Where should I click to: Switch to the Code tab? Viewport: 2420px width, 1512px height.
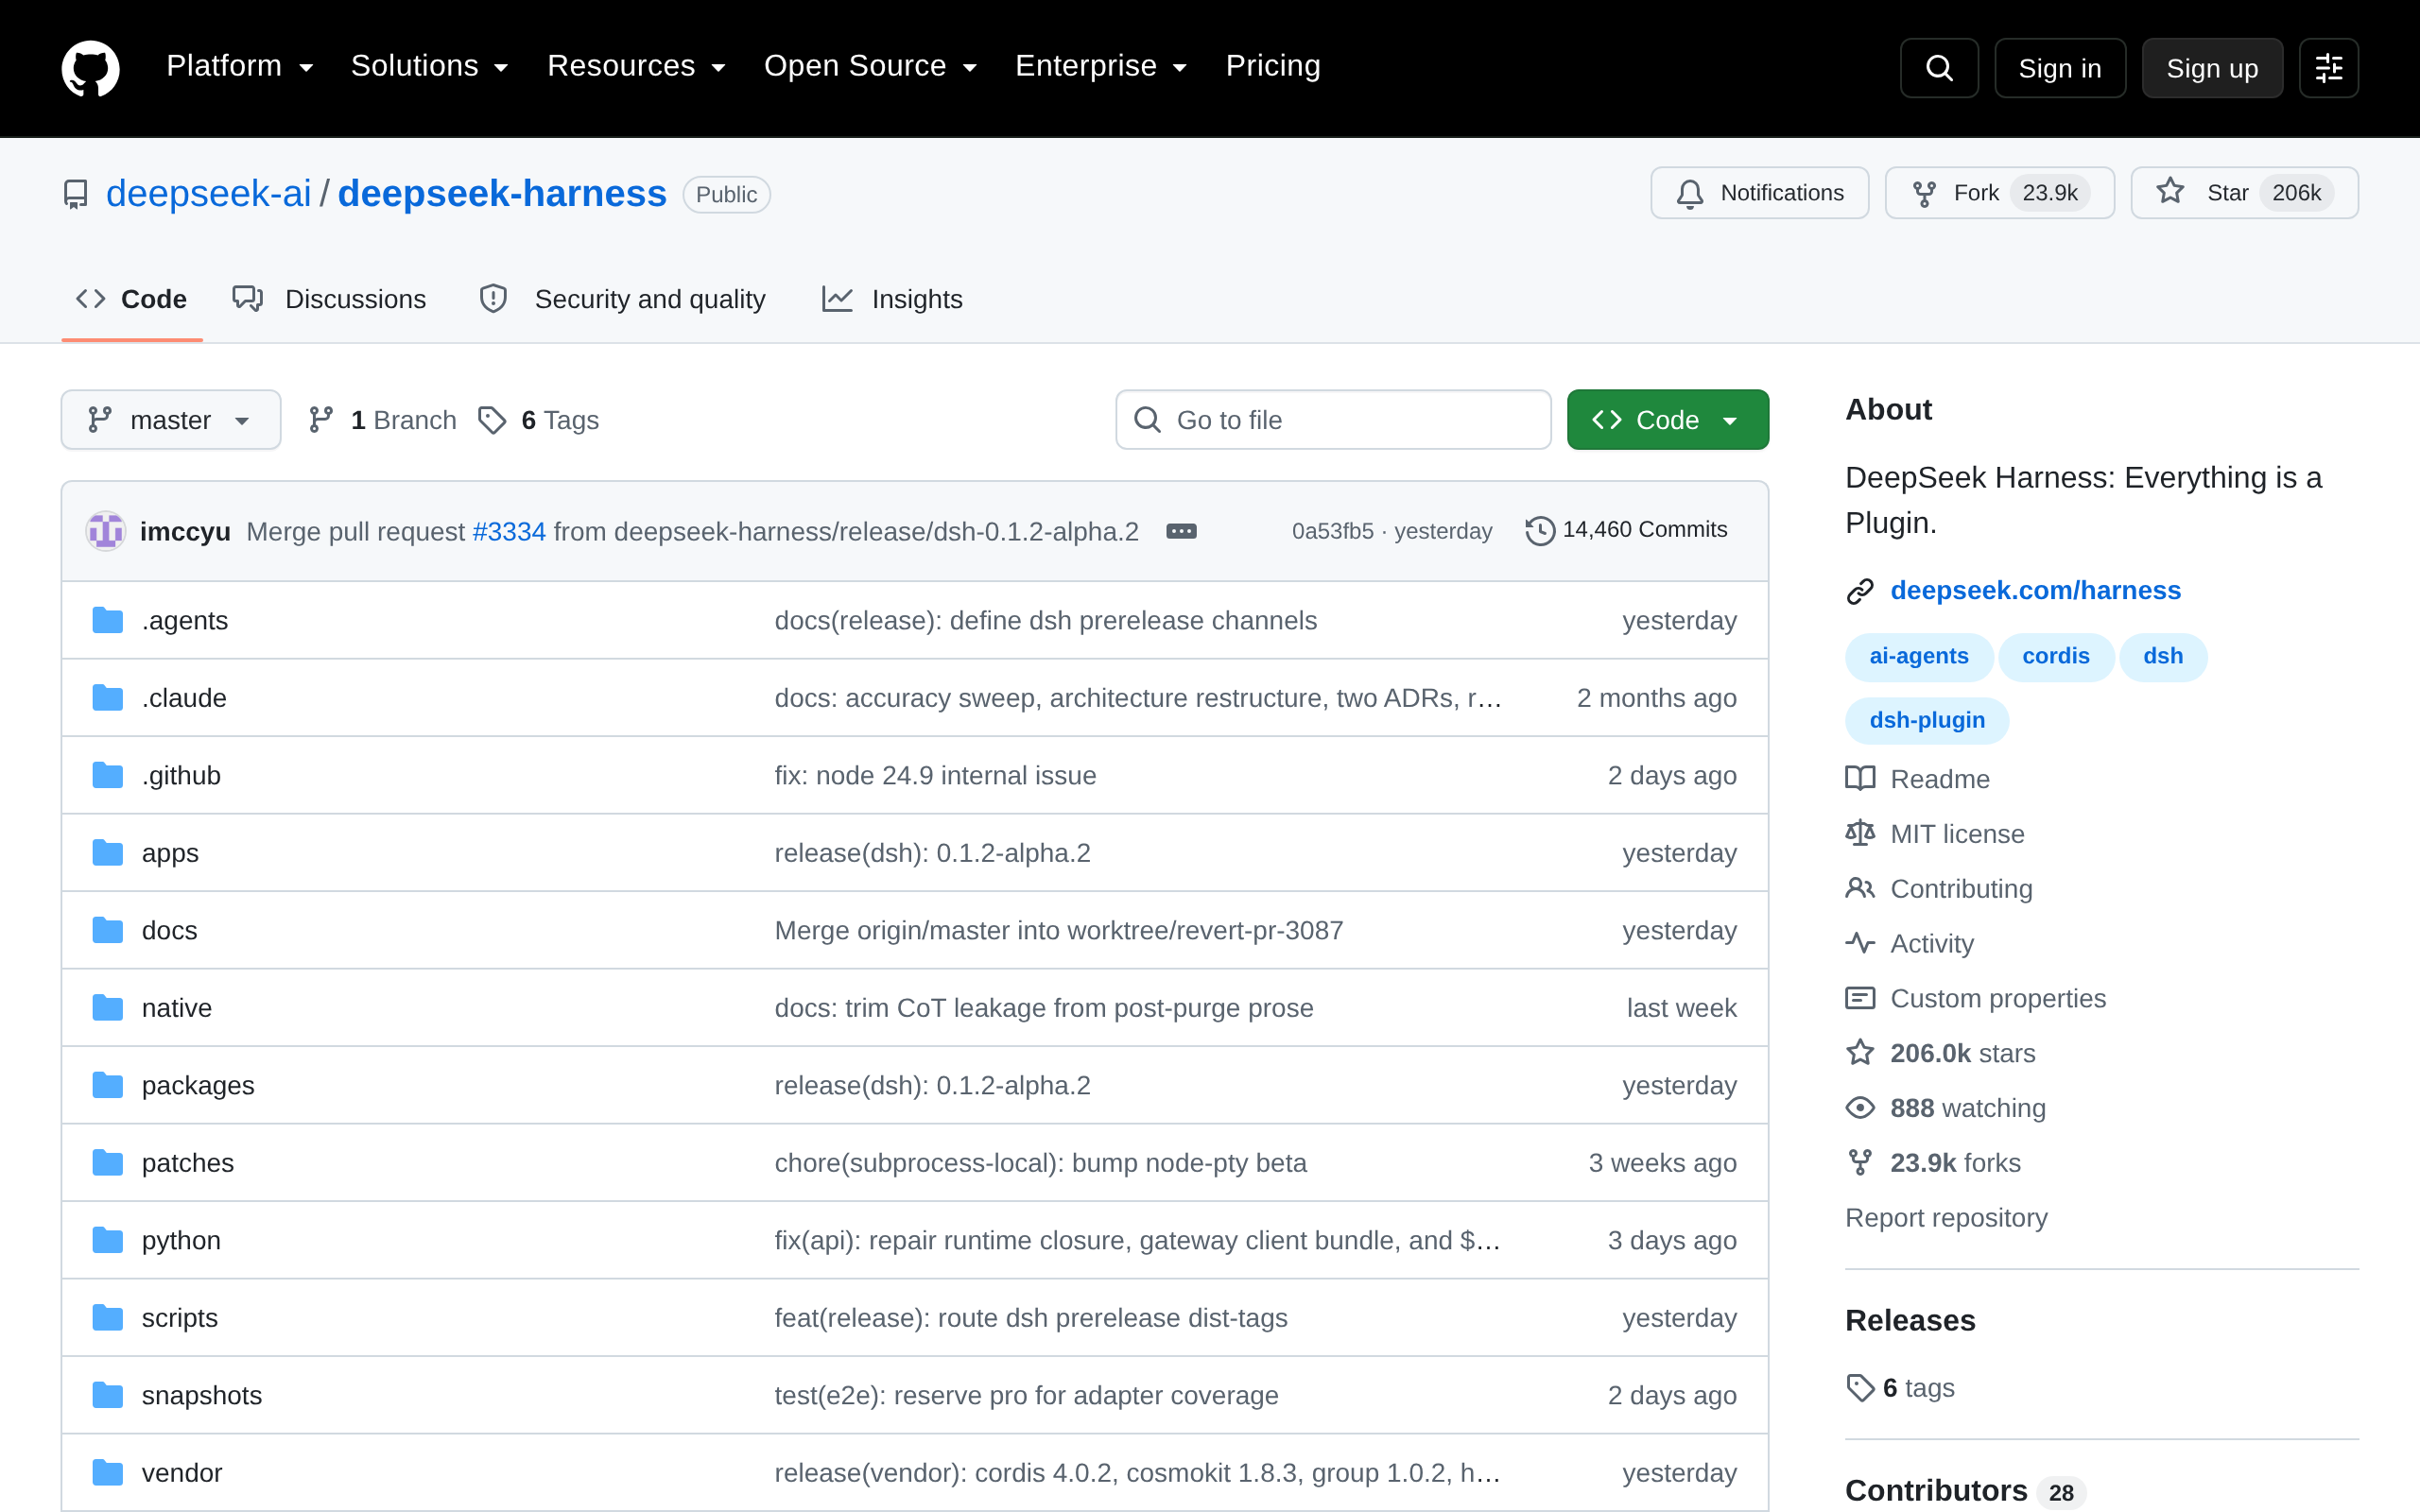[132, 299]
